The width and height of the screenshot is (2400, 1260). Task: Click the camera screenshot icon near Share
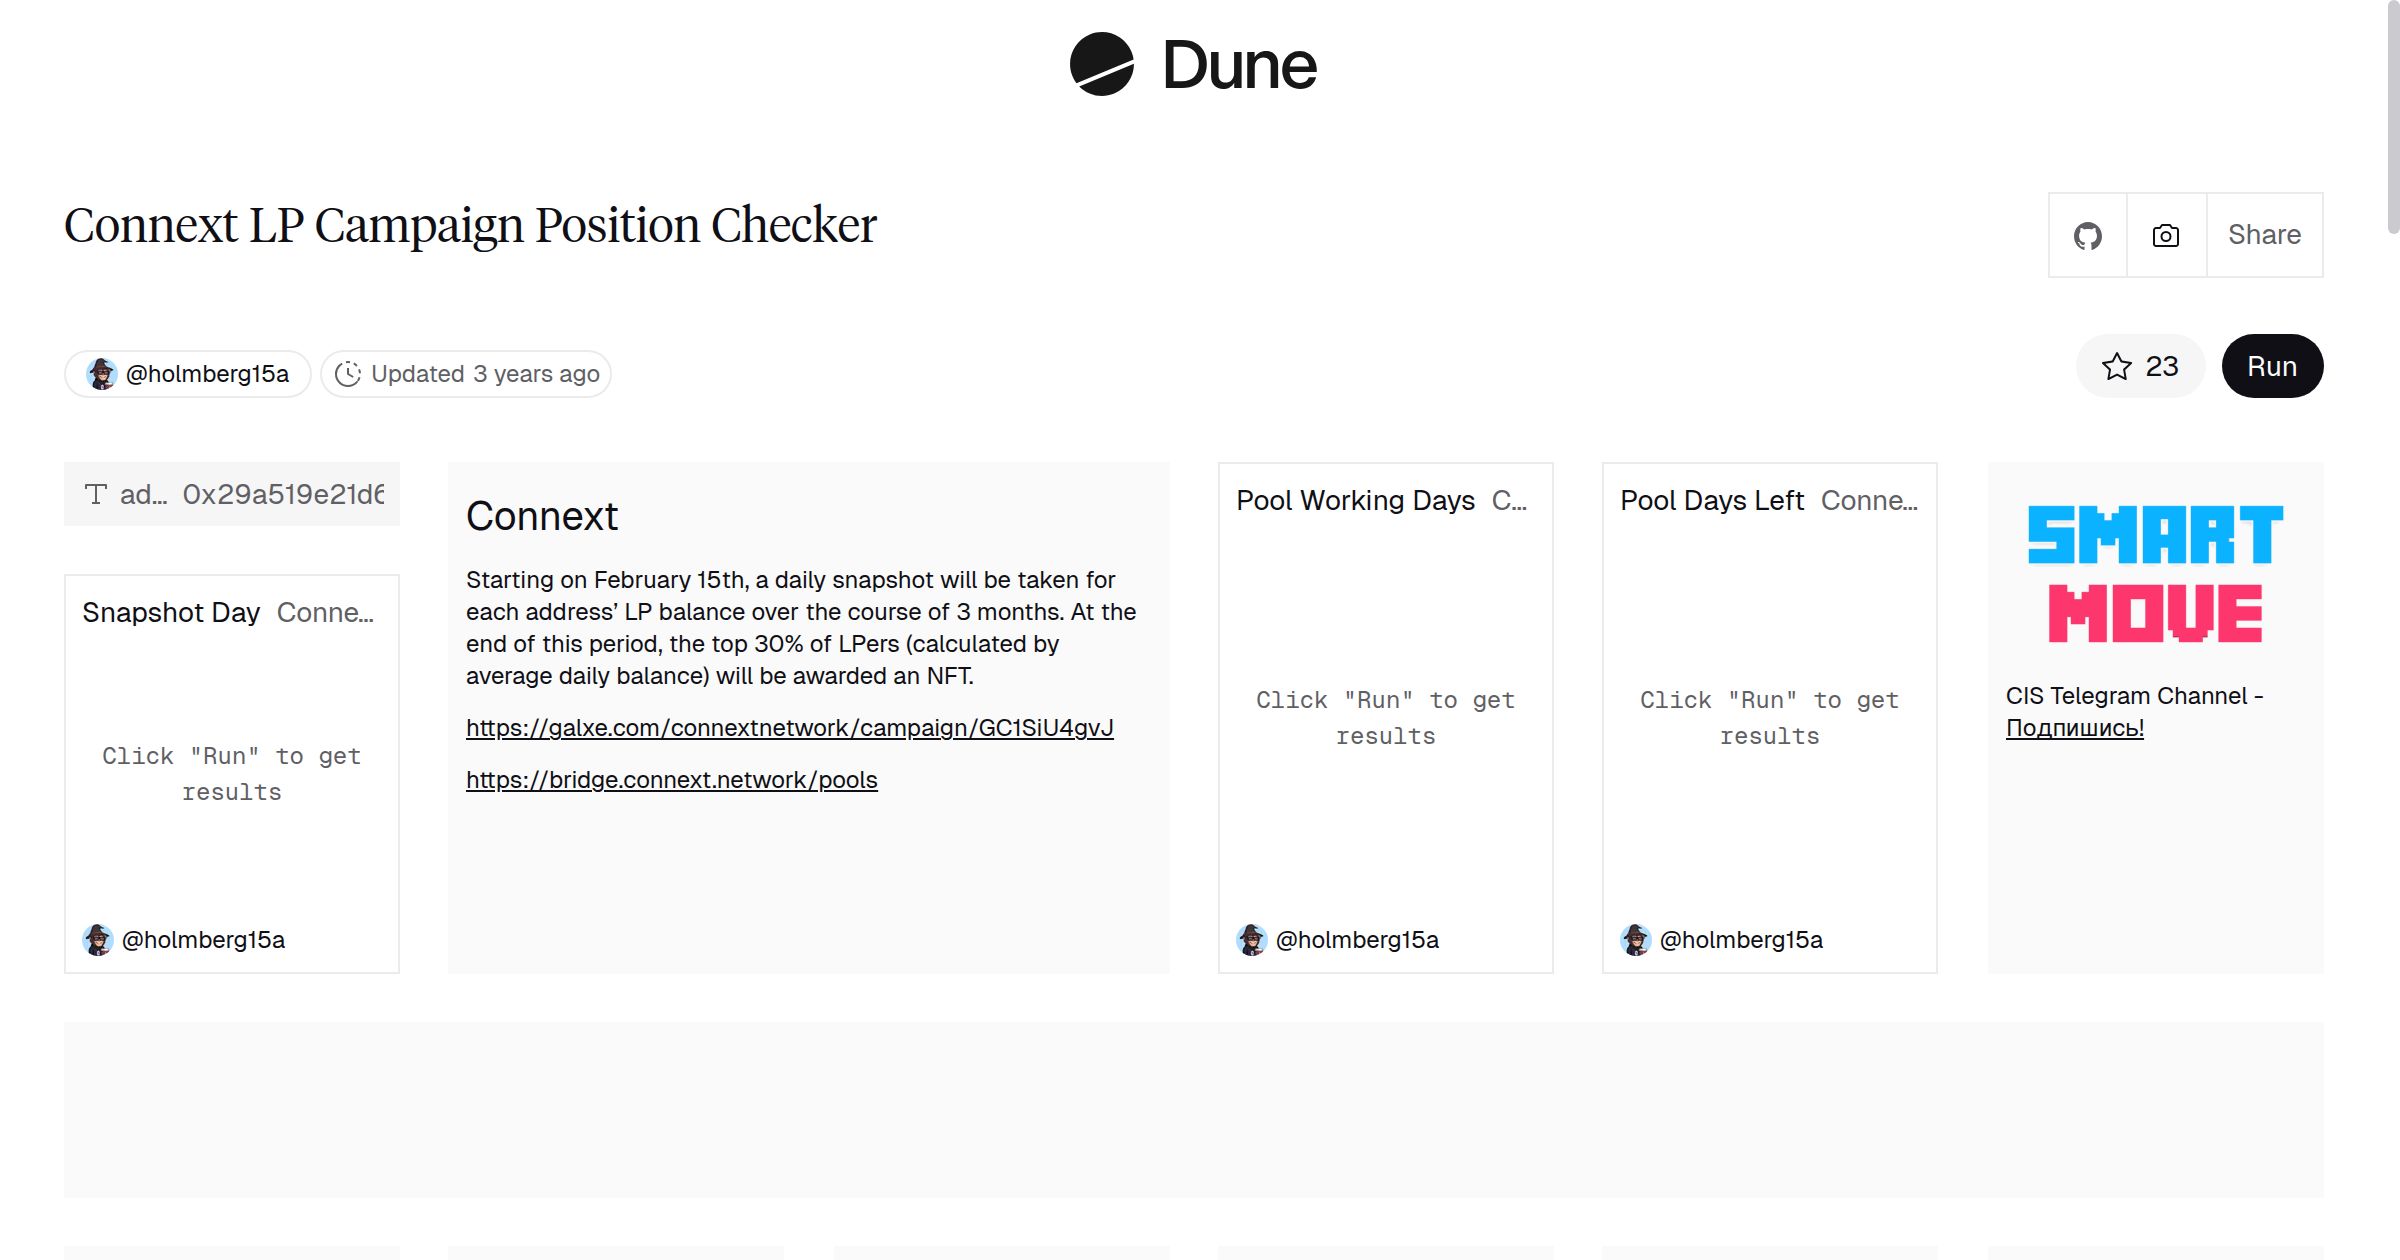click(2165, 234)
